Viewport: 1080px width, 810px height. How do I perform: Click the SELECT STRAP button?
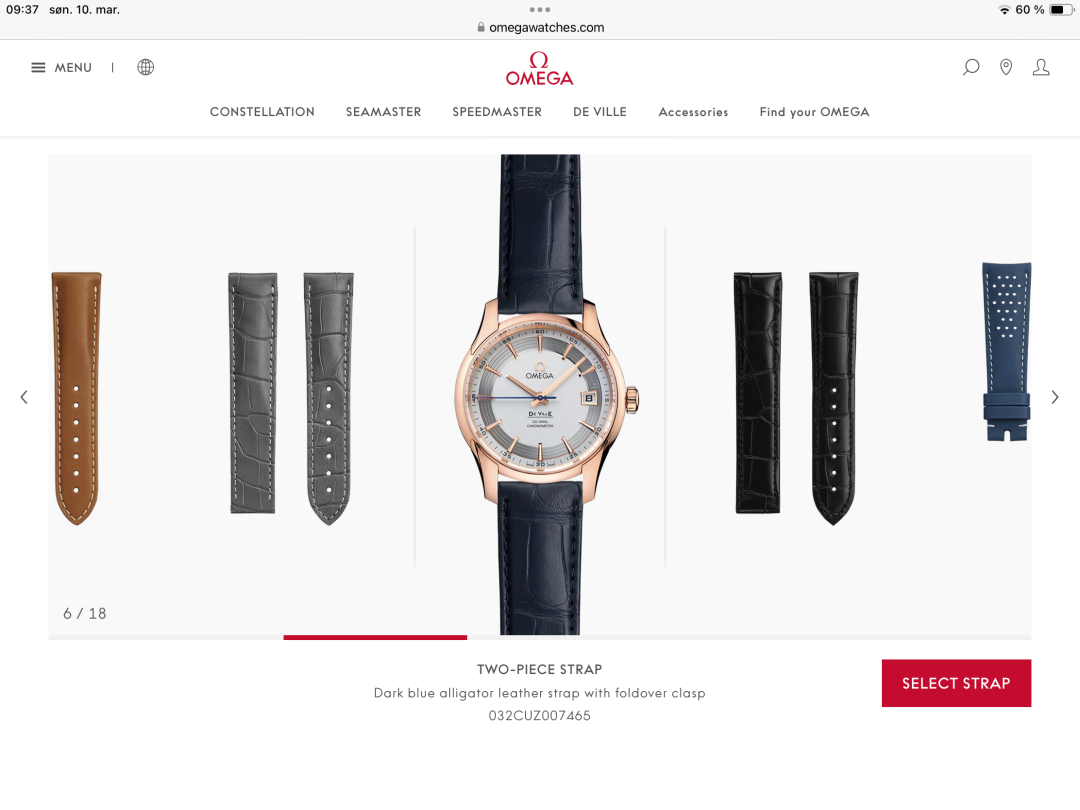(x=956, y=683)
